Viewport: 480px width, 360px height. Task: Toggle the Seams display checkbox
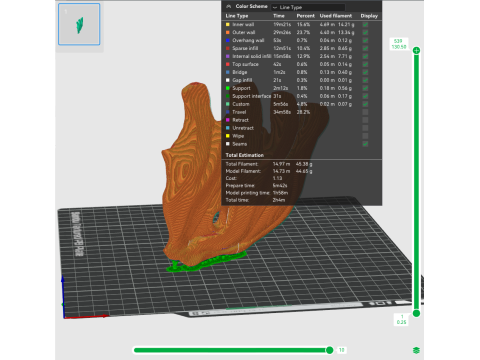(x=365, y=144)
